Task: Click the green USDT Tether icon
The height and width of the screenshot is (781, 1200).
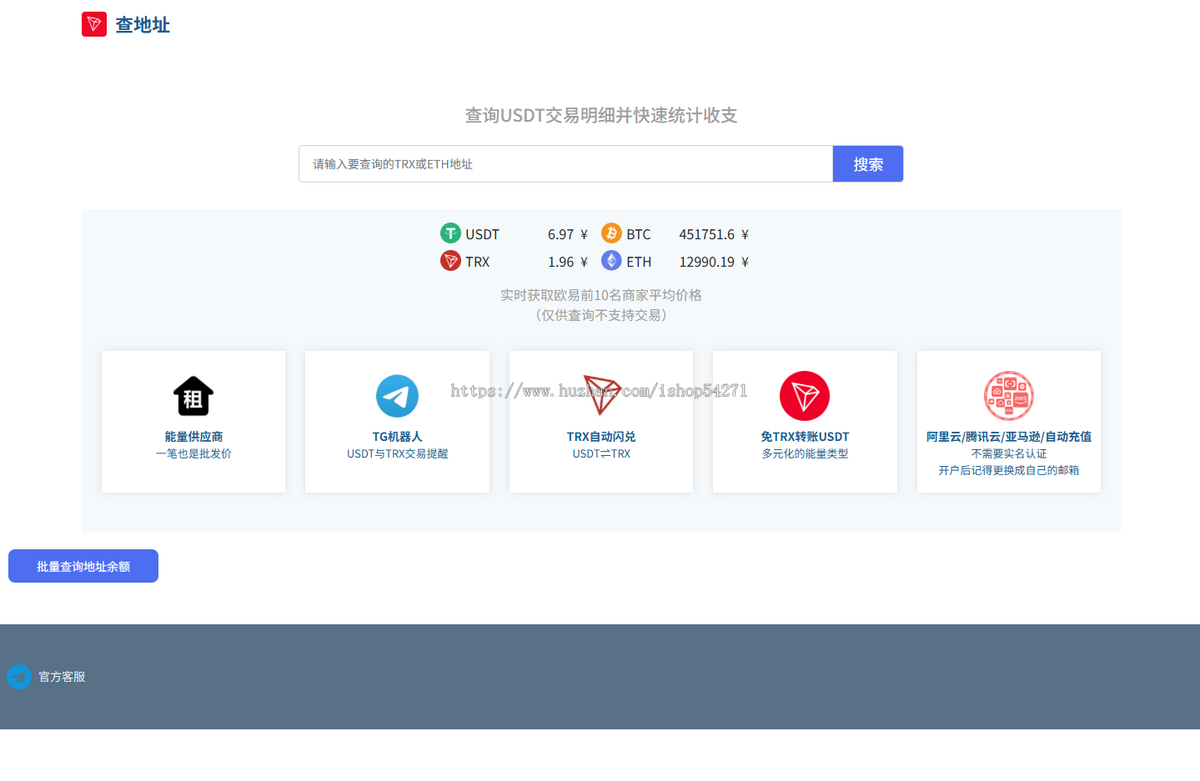Action: point(450,233)
